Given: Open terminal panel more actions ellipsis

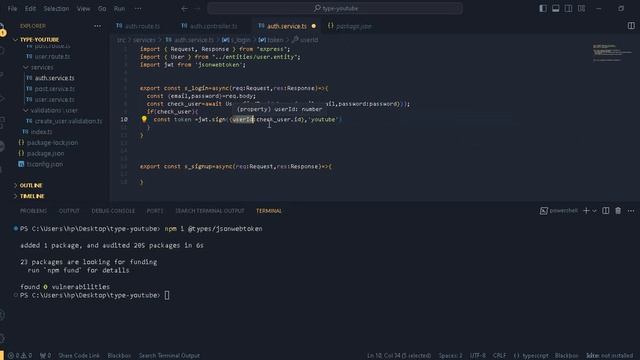Looking at the screenshot, I should coord(631,211).
